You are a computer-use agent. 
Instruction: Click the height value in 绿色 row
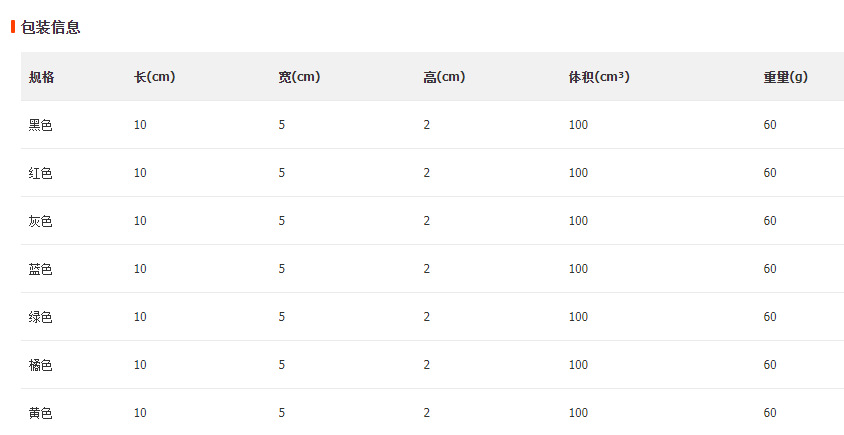[426, 317]
